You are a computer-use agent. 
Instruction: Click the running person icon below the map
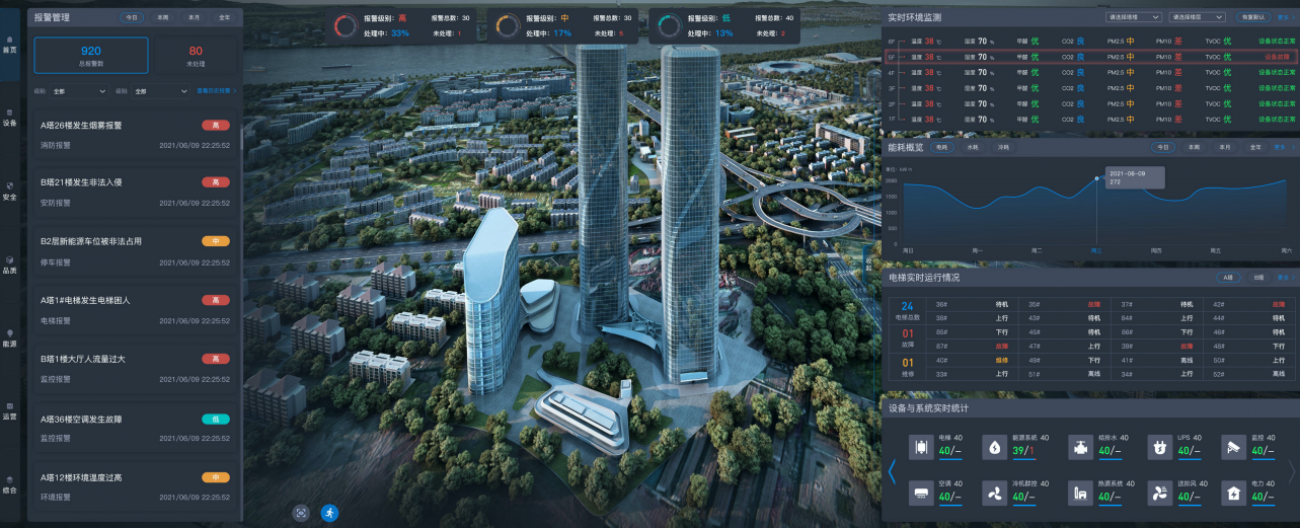(x=330, y=512)
